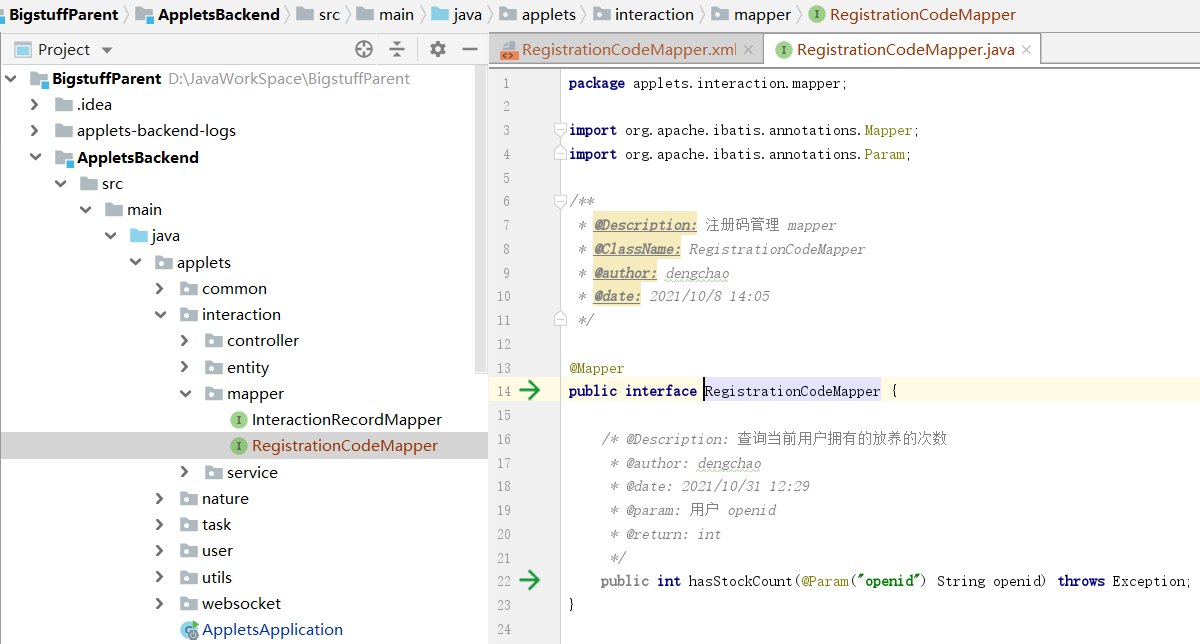The image size is (1200, 644).
Task: Click the mapper package folder icon
Action: tap(214, 393)
